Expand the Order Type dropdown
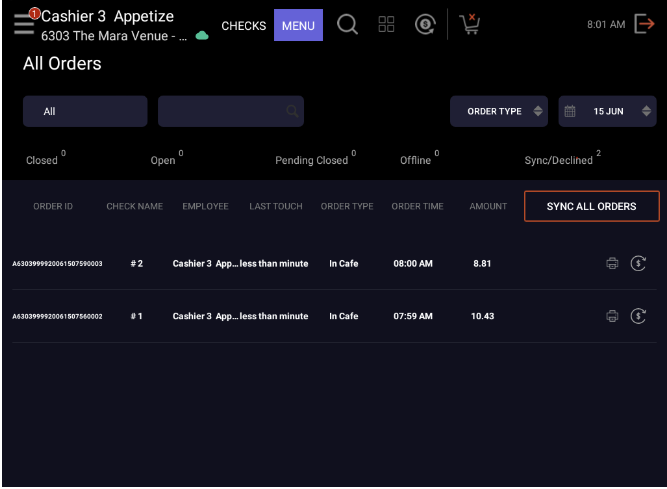 coord(499,111)
